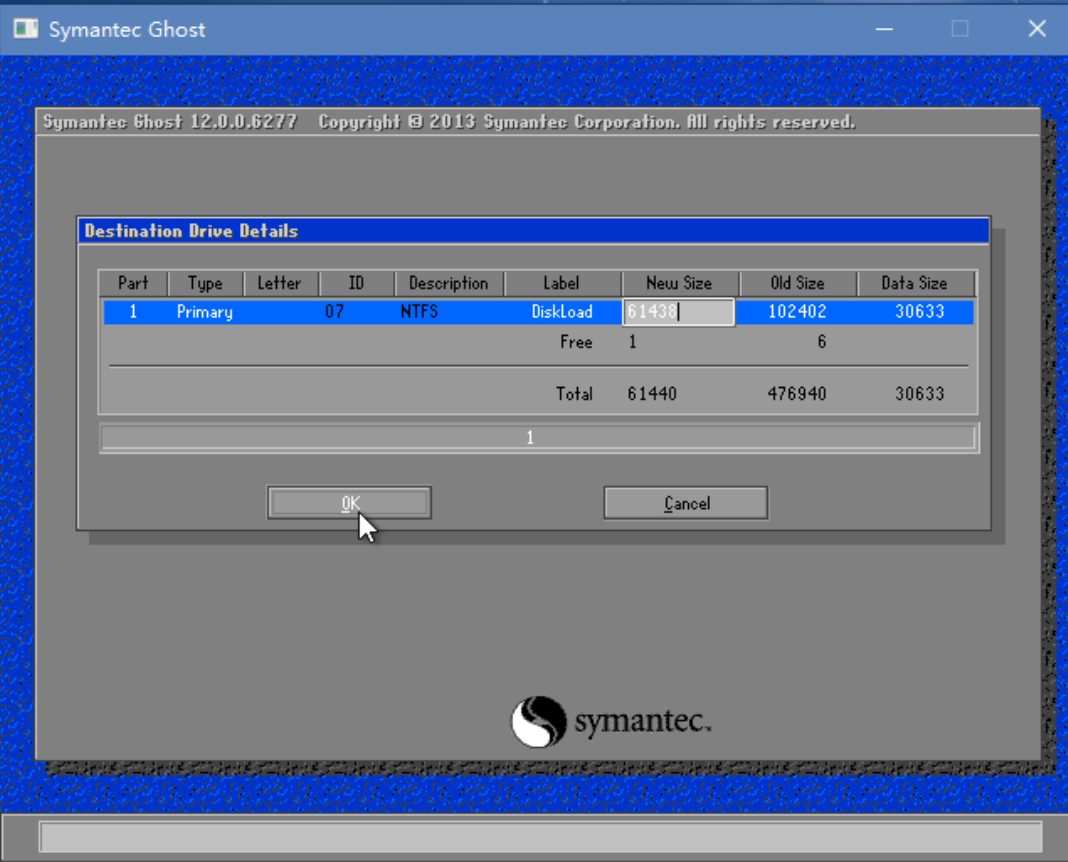Click the Data Size column header
Image resolution: width=1068 pixels, height=862 pixels.
point(915,283)
